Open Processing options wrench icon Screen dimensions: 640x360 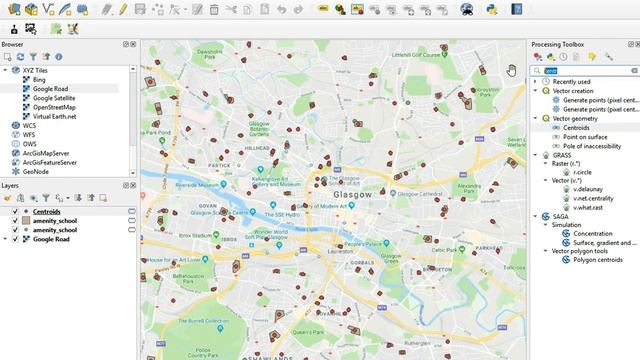pyautogui.click(x=609, y=57)
